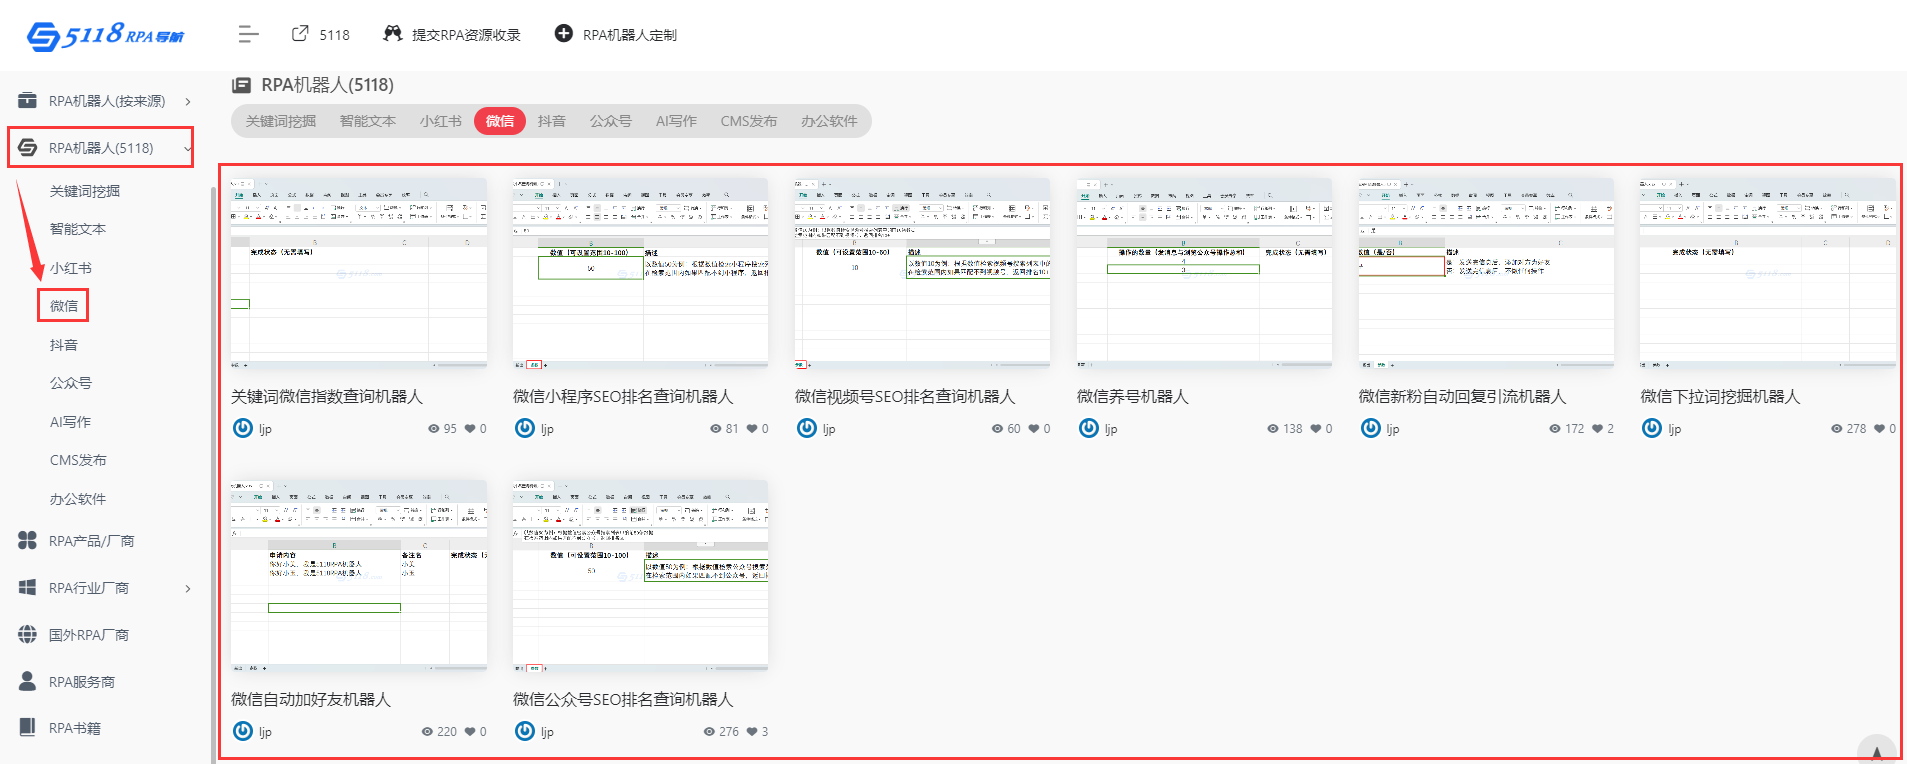This screenshot has height=764, width=1907.
Task: Collapse RPA机器人(5118) sidebar section
Action: [187, 149]
